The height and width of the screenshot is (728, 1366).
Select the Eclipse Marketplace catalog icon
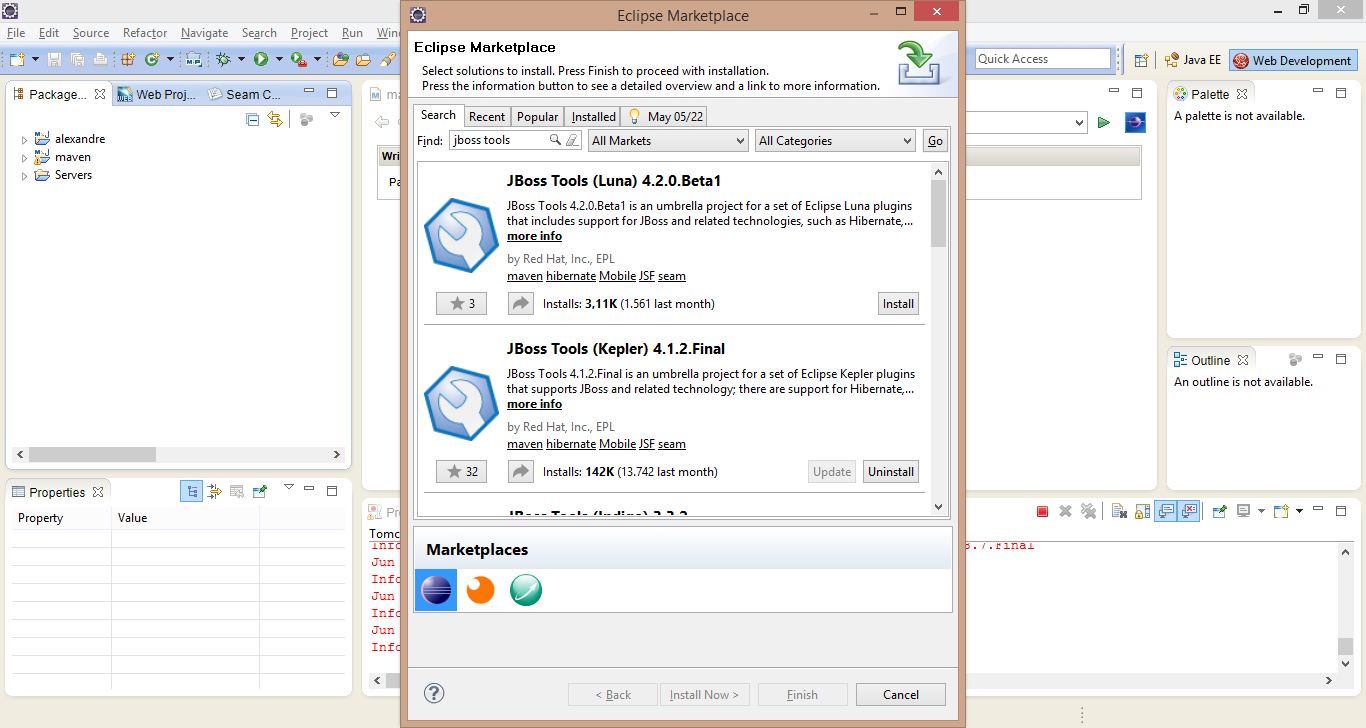[x=436, y=591]
